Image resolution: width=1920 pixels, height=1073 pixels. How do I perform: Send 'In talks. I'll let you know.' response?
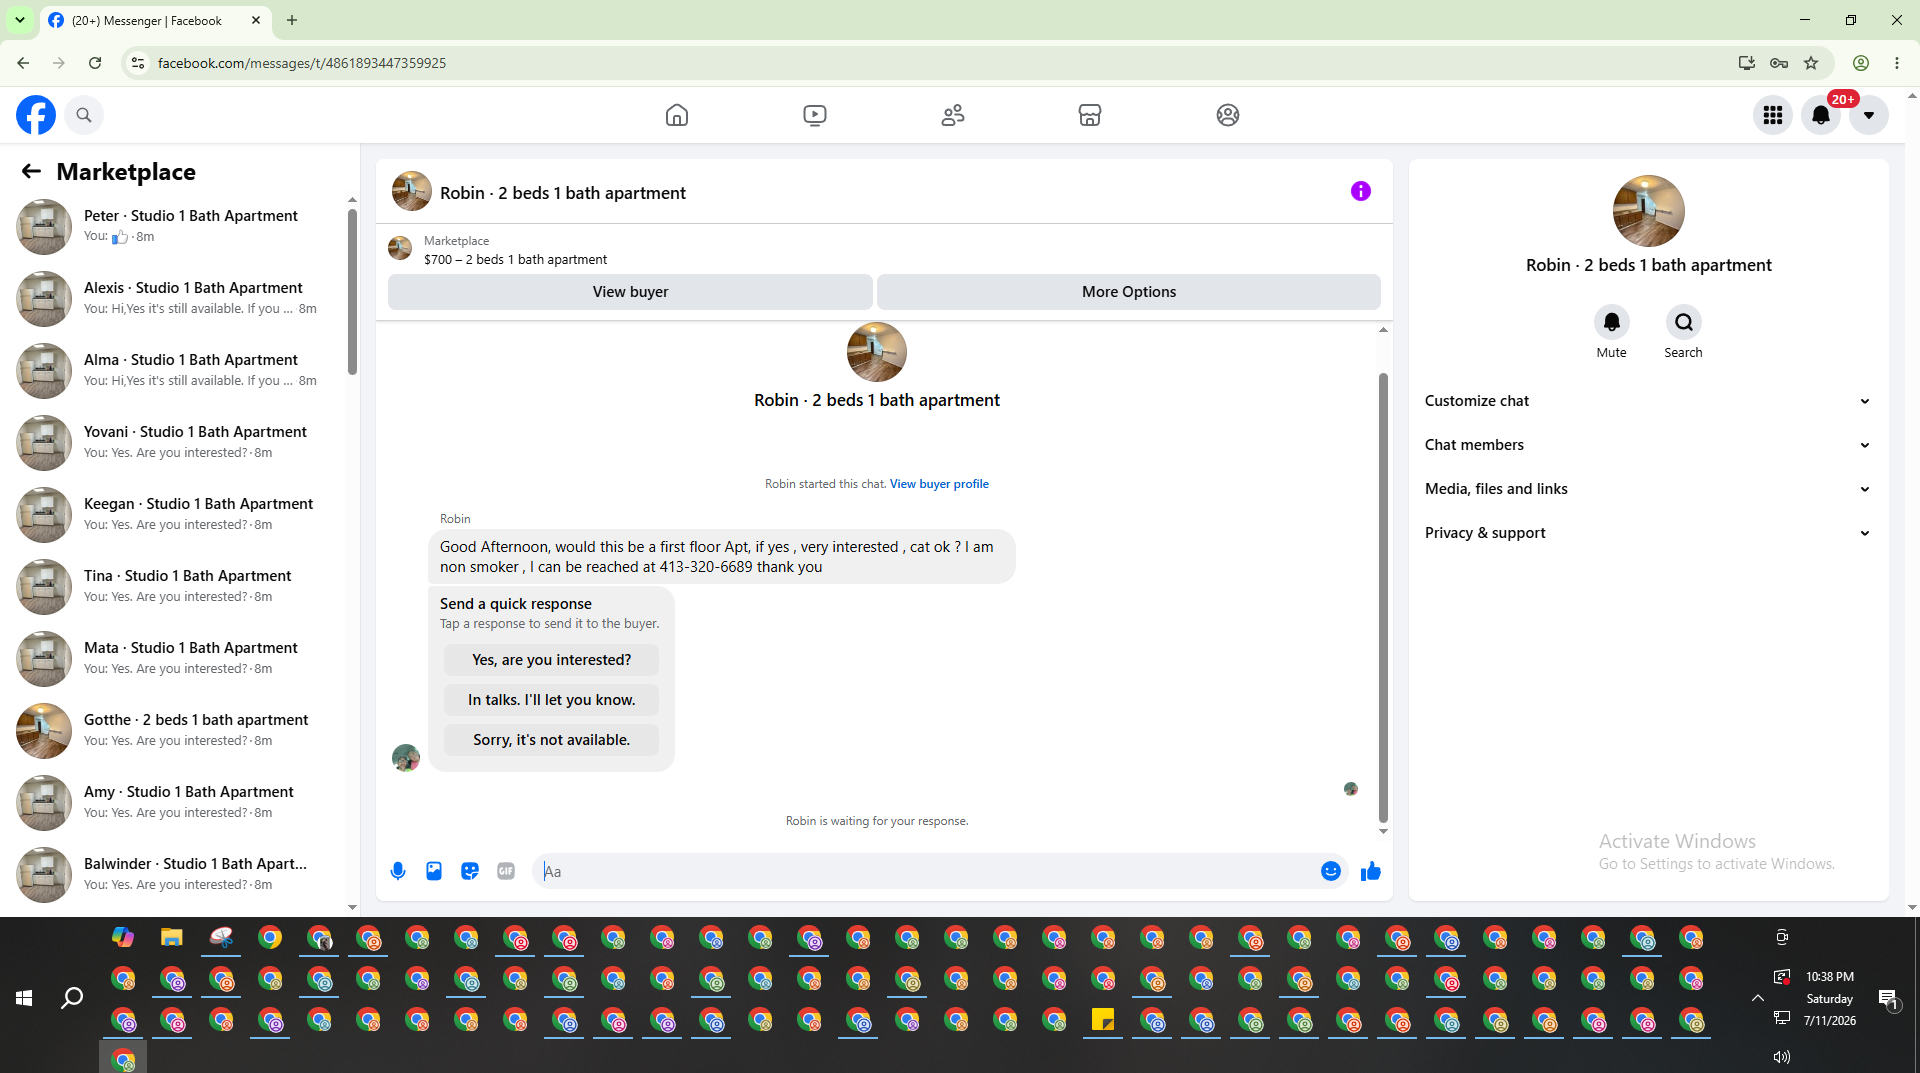click(x=551, y=700)
